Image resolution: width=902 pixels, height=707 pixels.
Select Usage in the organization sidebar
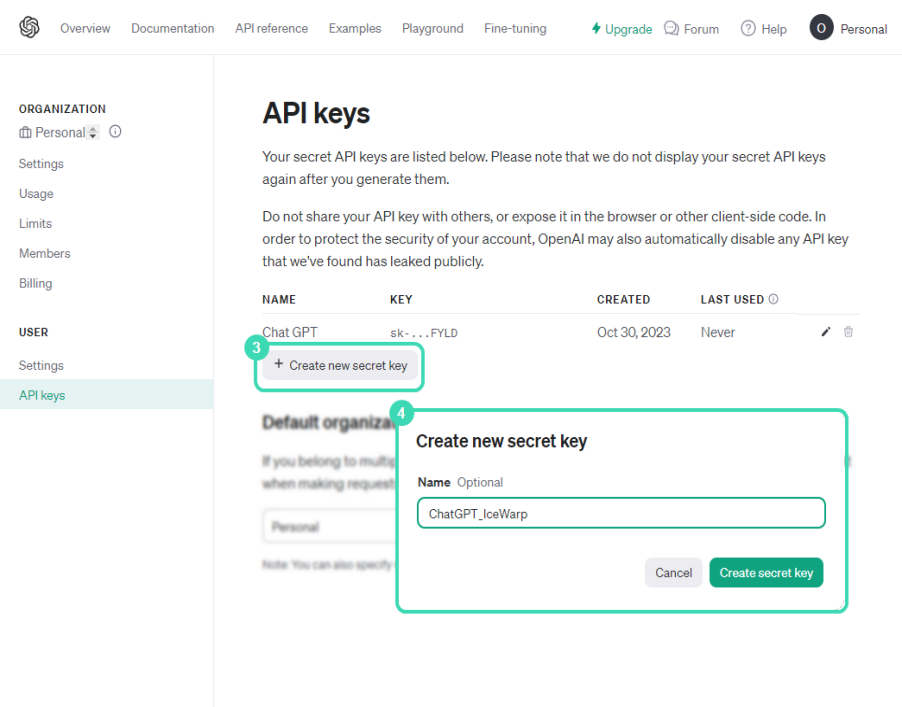(36, 193)
